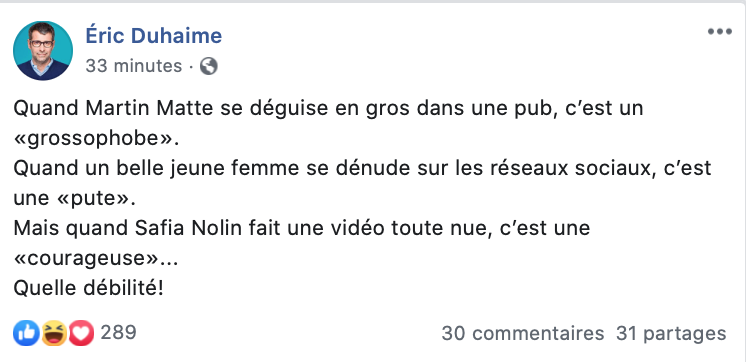Open the post permalink via "33 minutes"
Viewport: 746px width, 362px height.
[x=134, y=66]
